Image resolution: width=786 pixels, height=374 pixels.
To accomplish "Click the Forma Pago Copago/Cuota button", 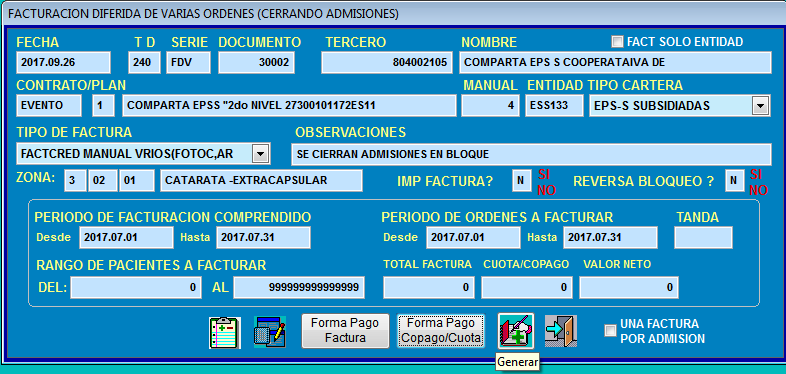I will pyautogui.click(x=441, y=331).
